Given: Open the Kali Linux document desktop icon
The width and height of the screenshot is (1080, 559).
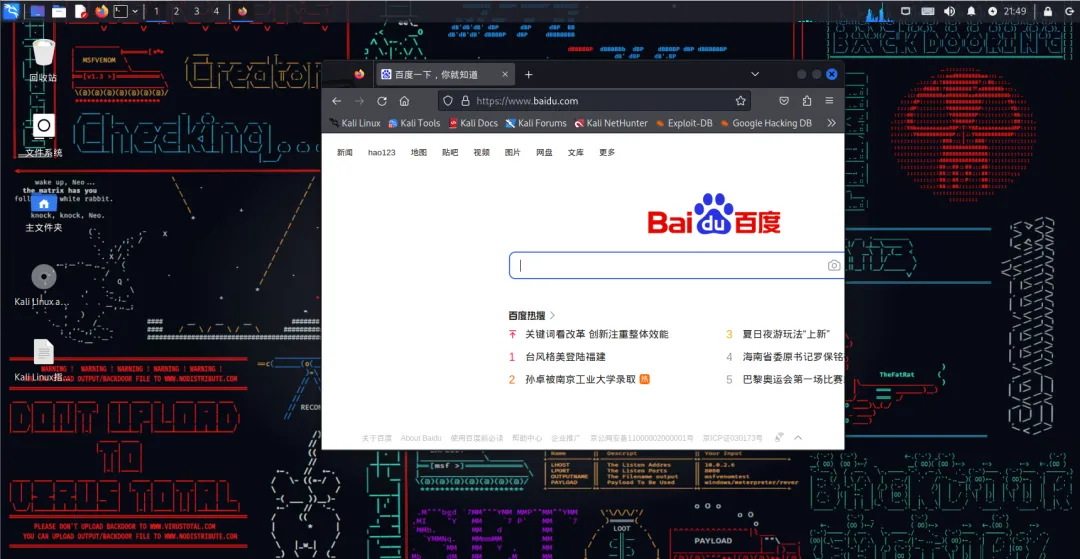Looking at the screenshot, I should point(43,359).
